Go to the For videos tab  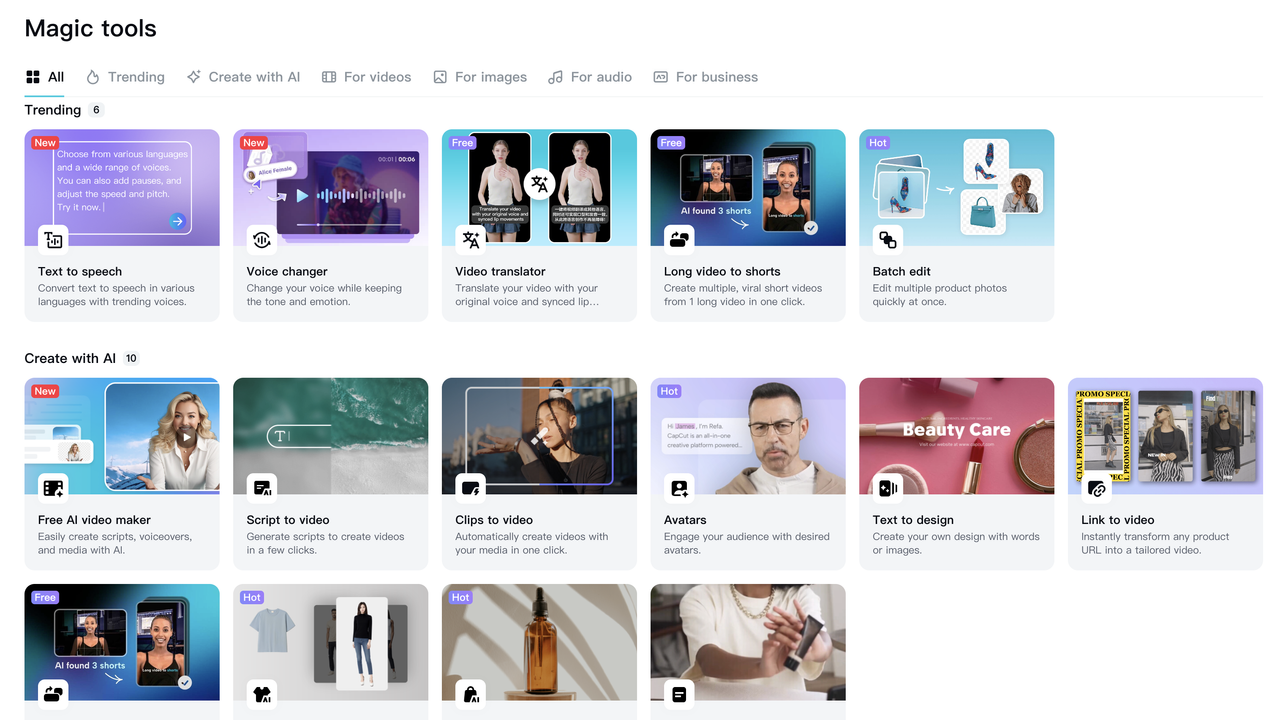(x=366, y=77)
